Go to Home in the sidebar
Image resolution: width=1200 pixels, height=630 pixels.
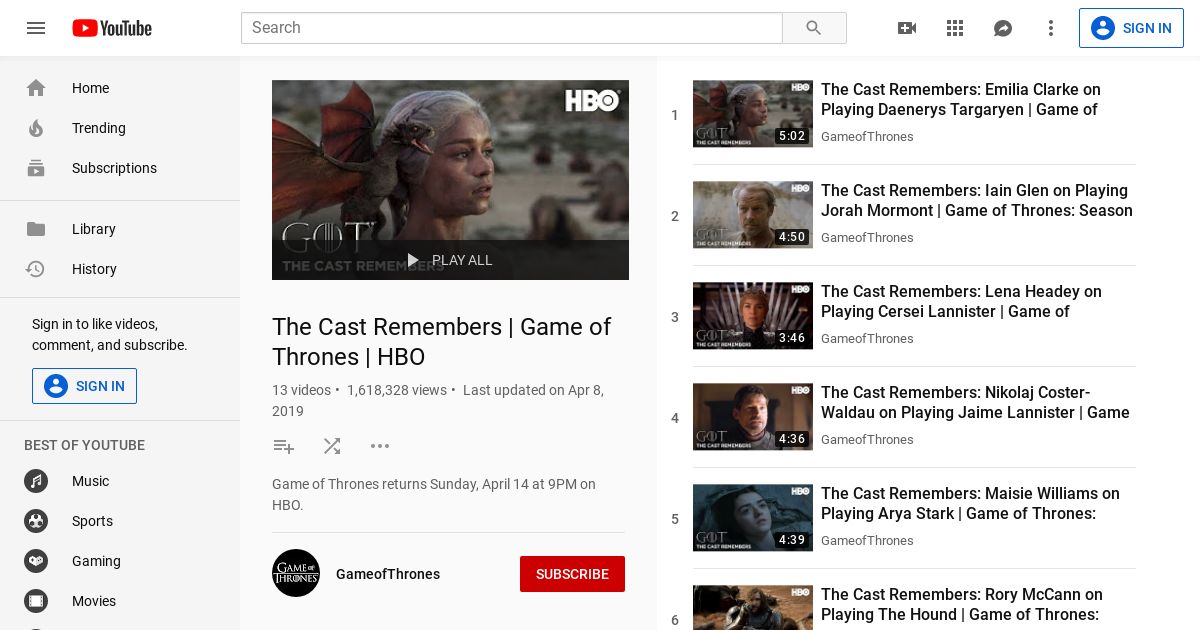click(x=120, y=88)
